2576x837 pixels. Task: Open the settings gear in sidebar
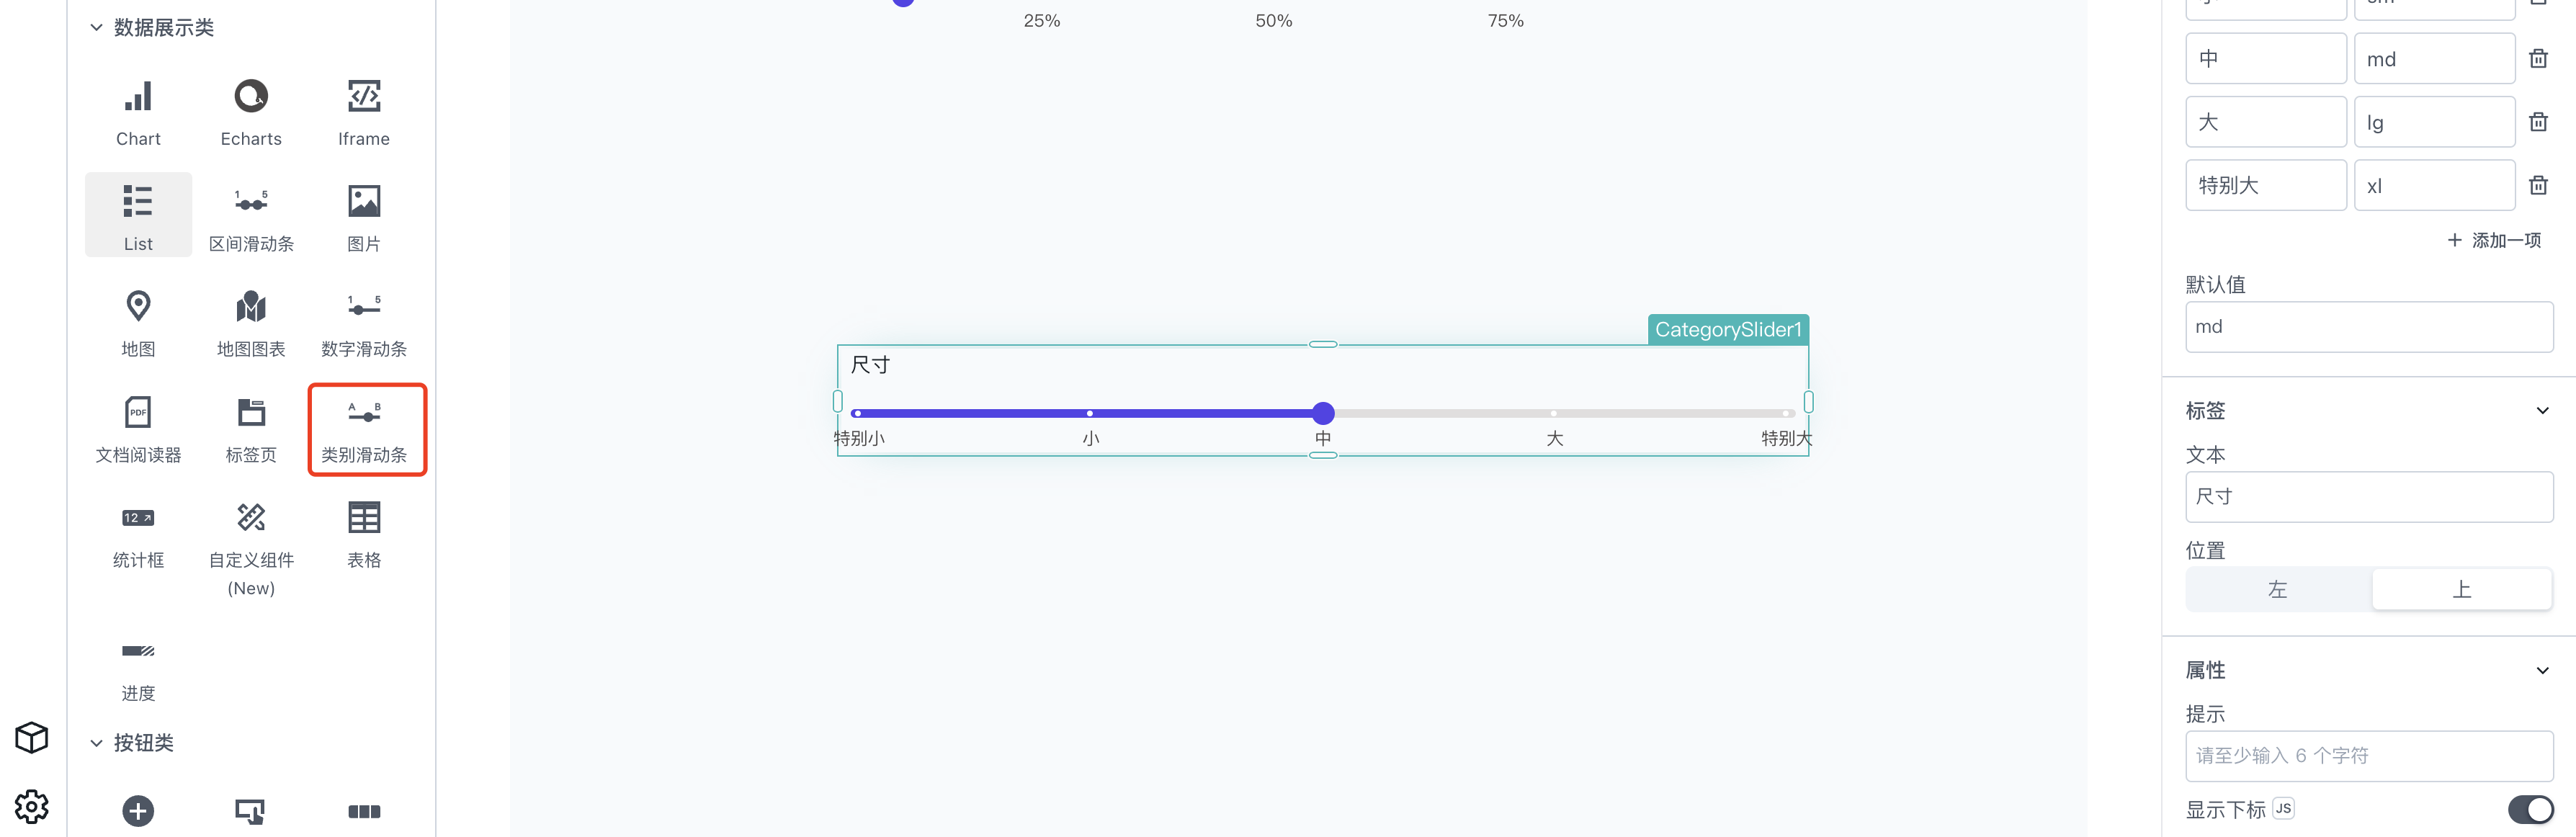[32, 805]
